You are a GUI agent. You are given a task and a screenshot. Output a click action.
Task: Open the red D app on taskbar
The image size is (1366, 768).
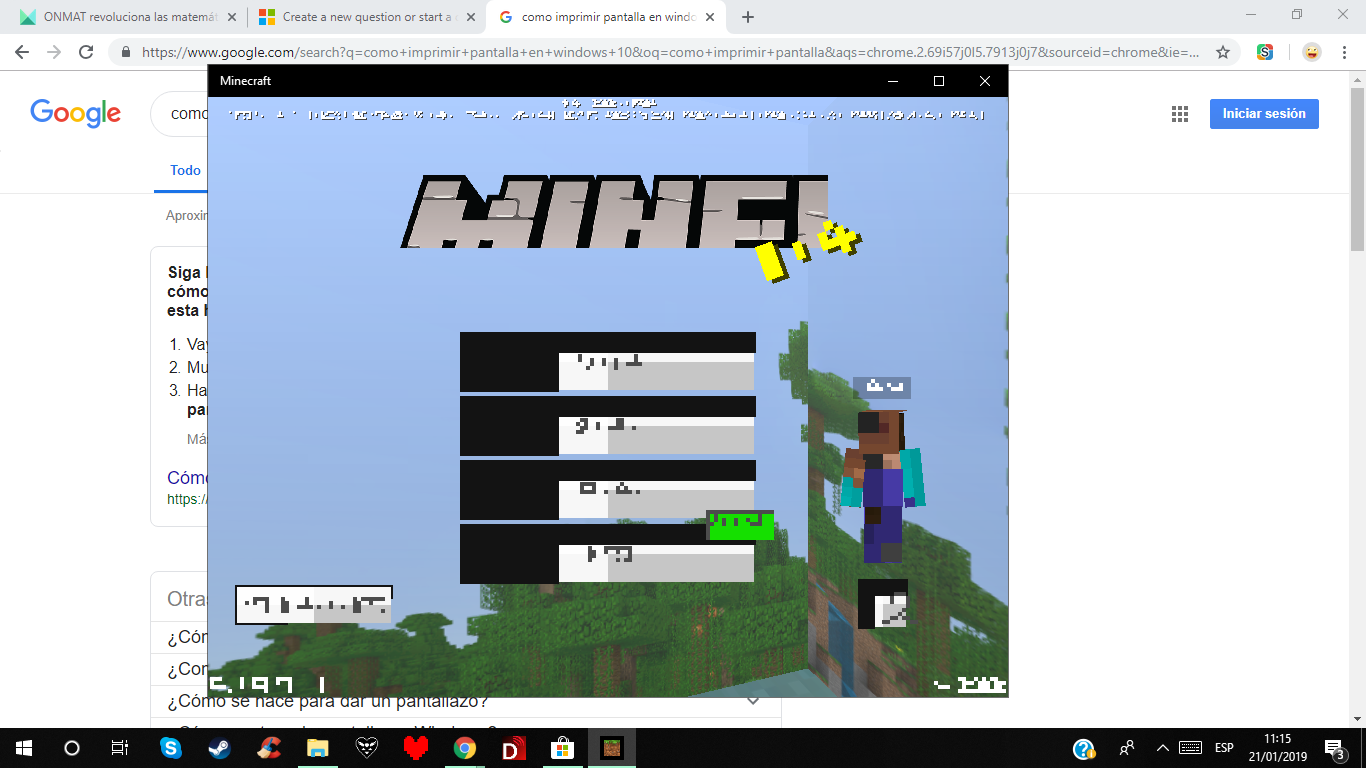[x=513, y=748]
